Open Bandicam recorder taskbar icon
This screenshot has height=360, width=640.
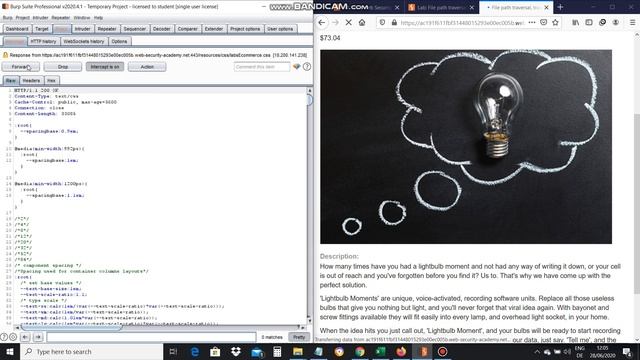[442, 351]
